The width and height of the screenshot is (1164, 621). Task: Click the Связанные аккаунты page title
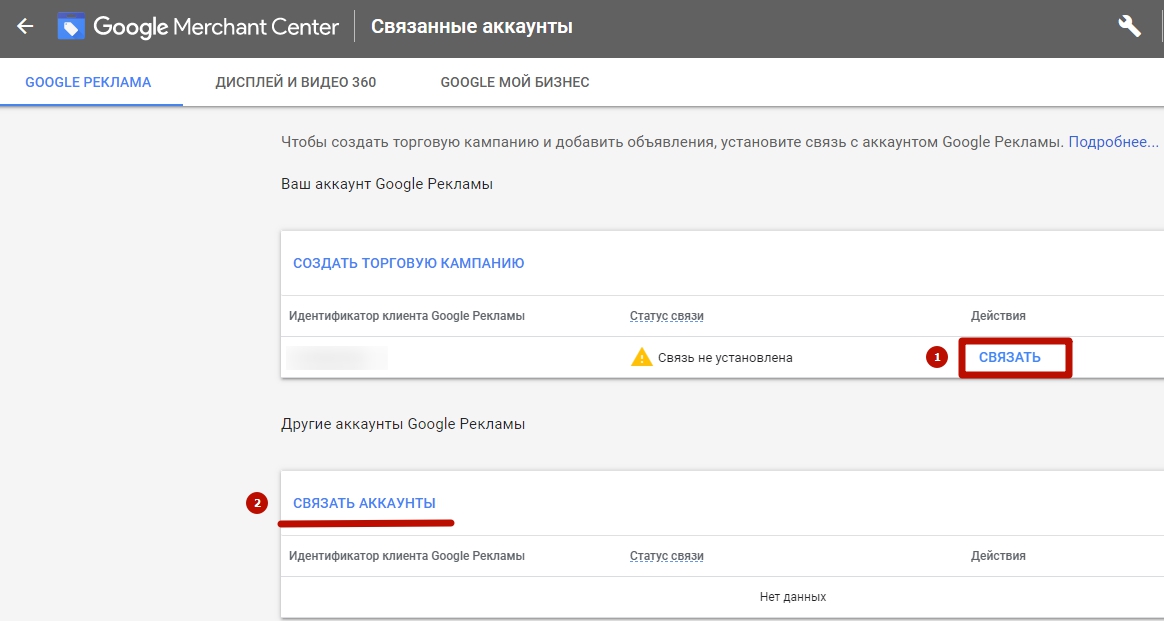pyautogui.click(x=472, y=27)
